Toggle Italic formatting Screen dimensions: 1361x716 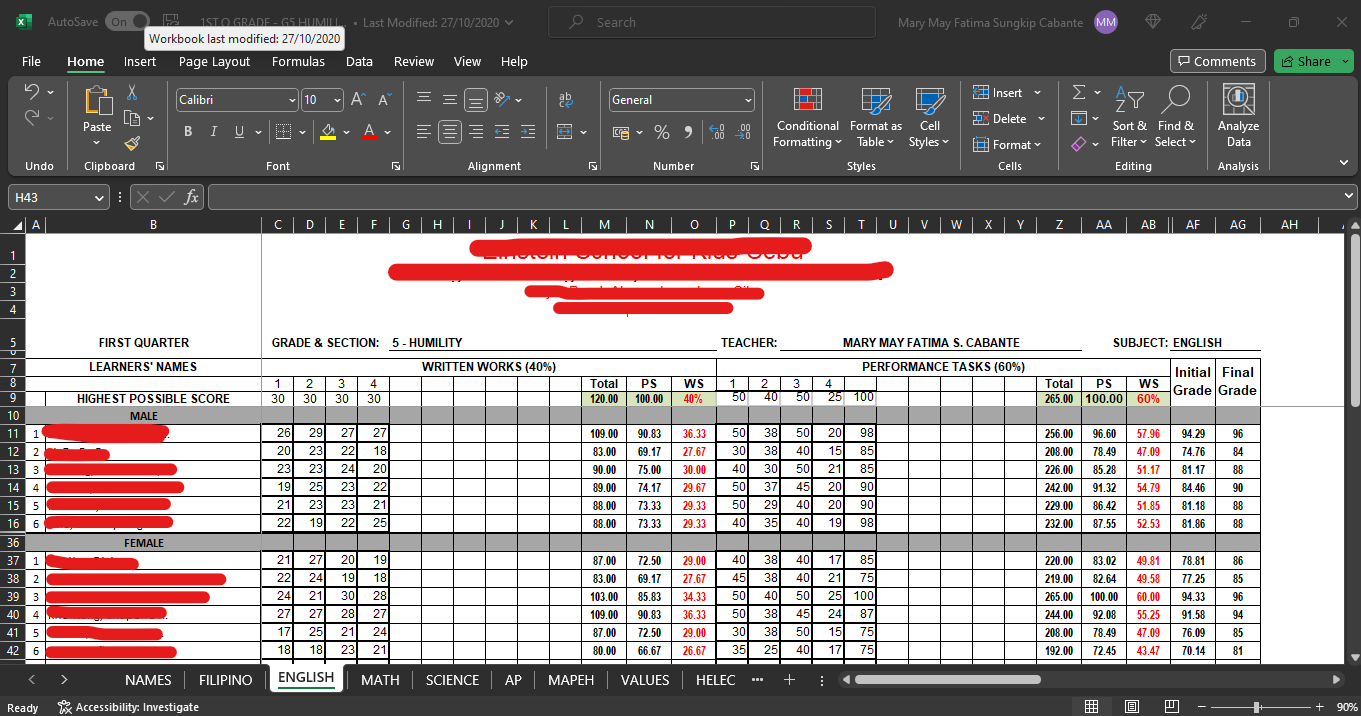[x=213, y=132]
